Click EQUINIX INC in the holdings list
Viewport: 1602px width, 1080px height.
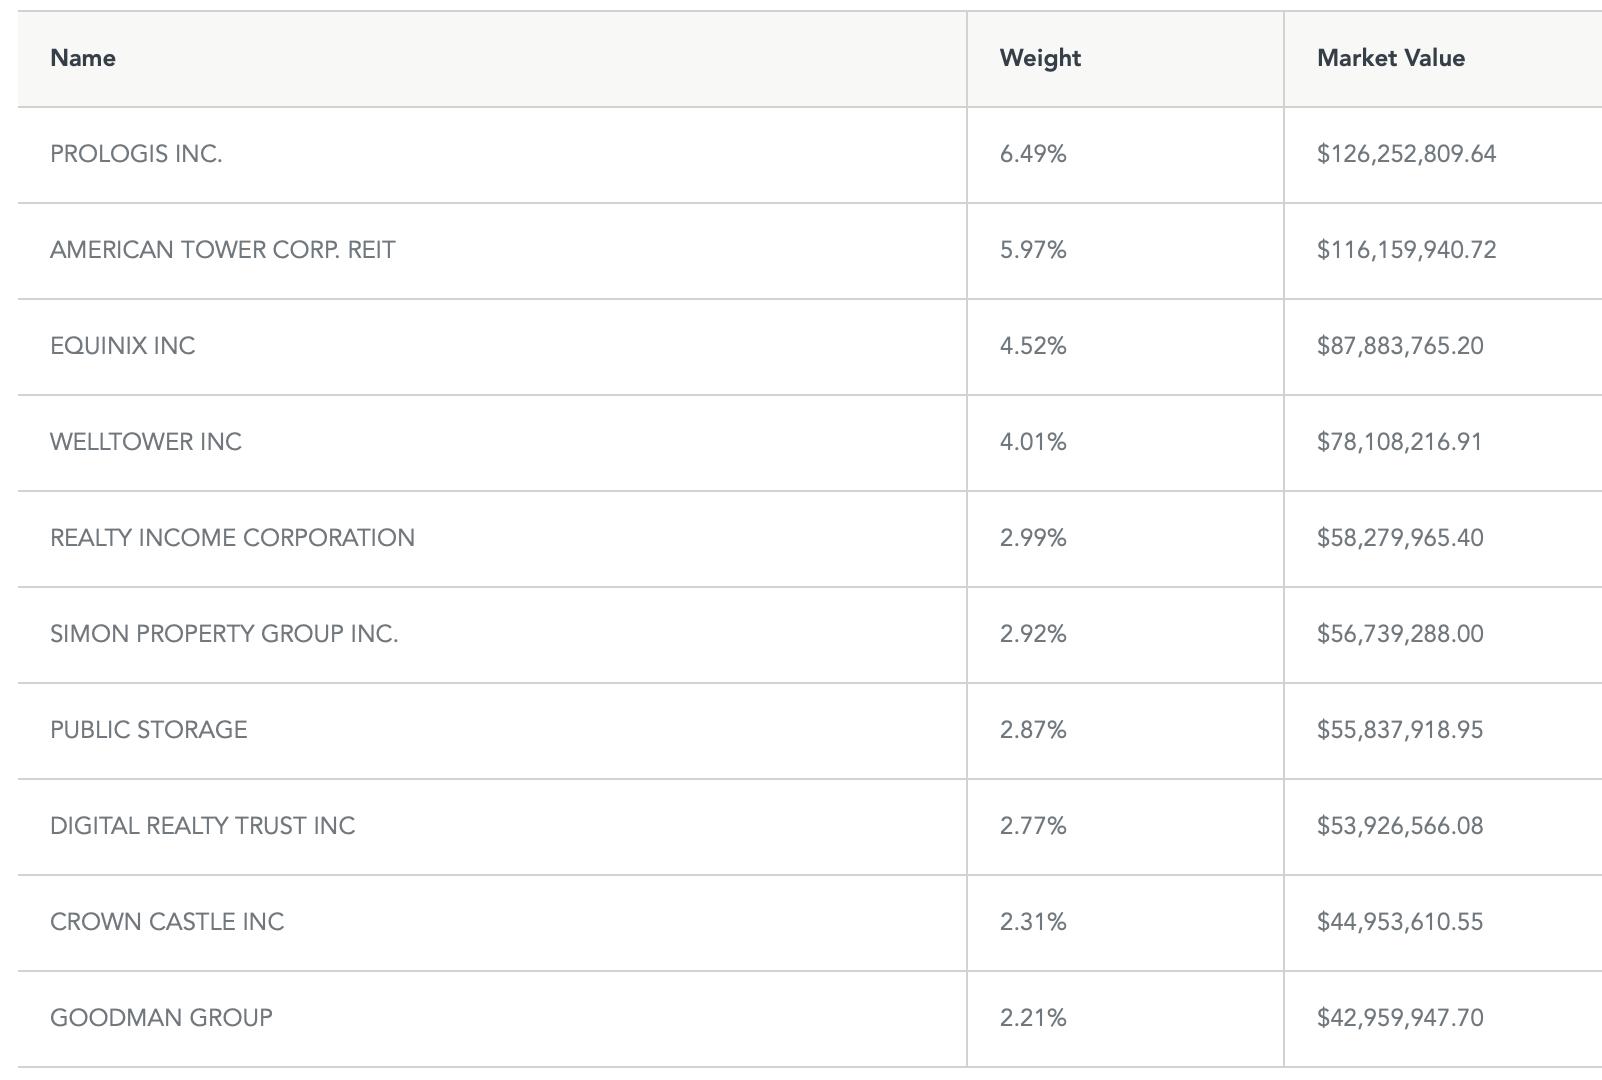pos(123,346)
